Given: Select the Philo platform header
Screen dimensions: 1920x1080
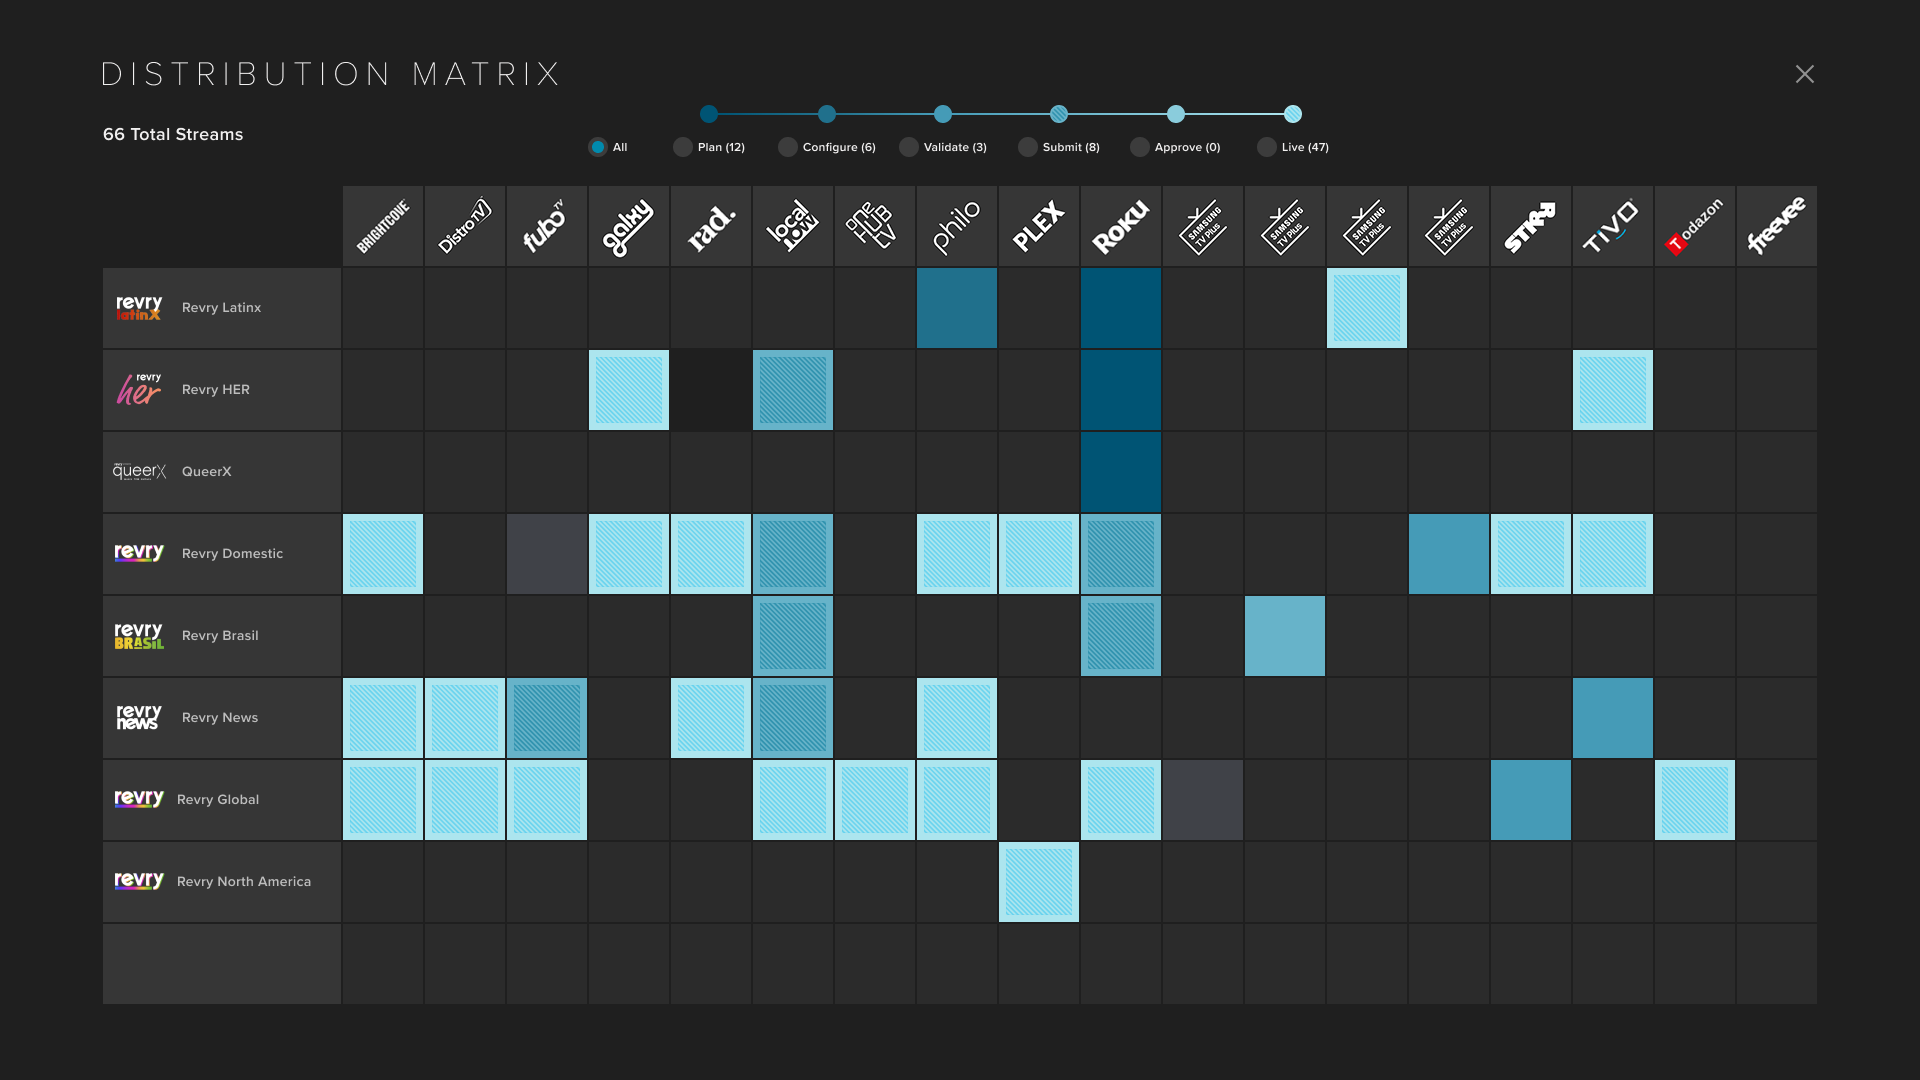Looking at the screenshot, I should pos(957,226).
